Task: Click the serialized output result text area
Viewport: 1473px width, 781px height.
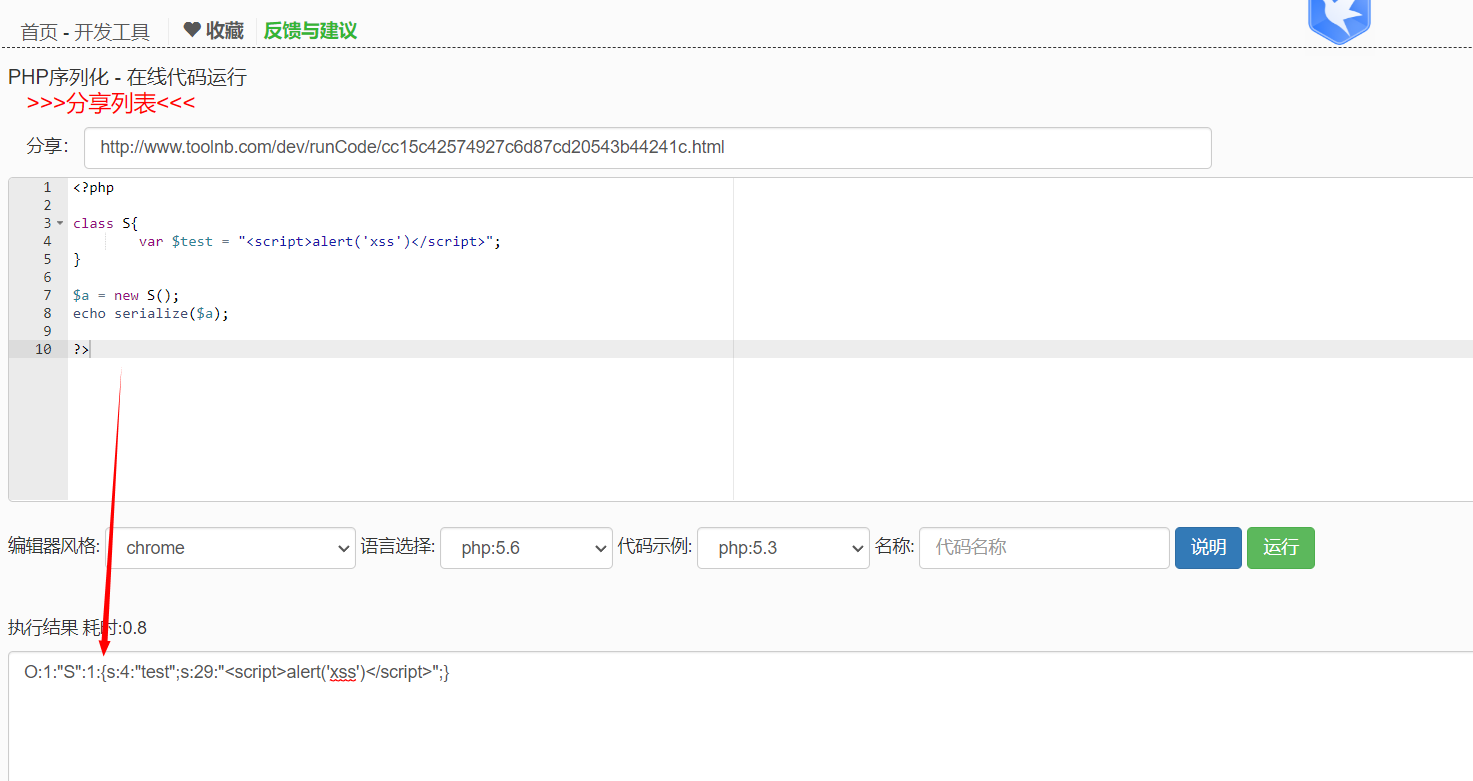Action: pos(740,716)
